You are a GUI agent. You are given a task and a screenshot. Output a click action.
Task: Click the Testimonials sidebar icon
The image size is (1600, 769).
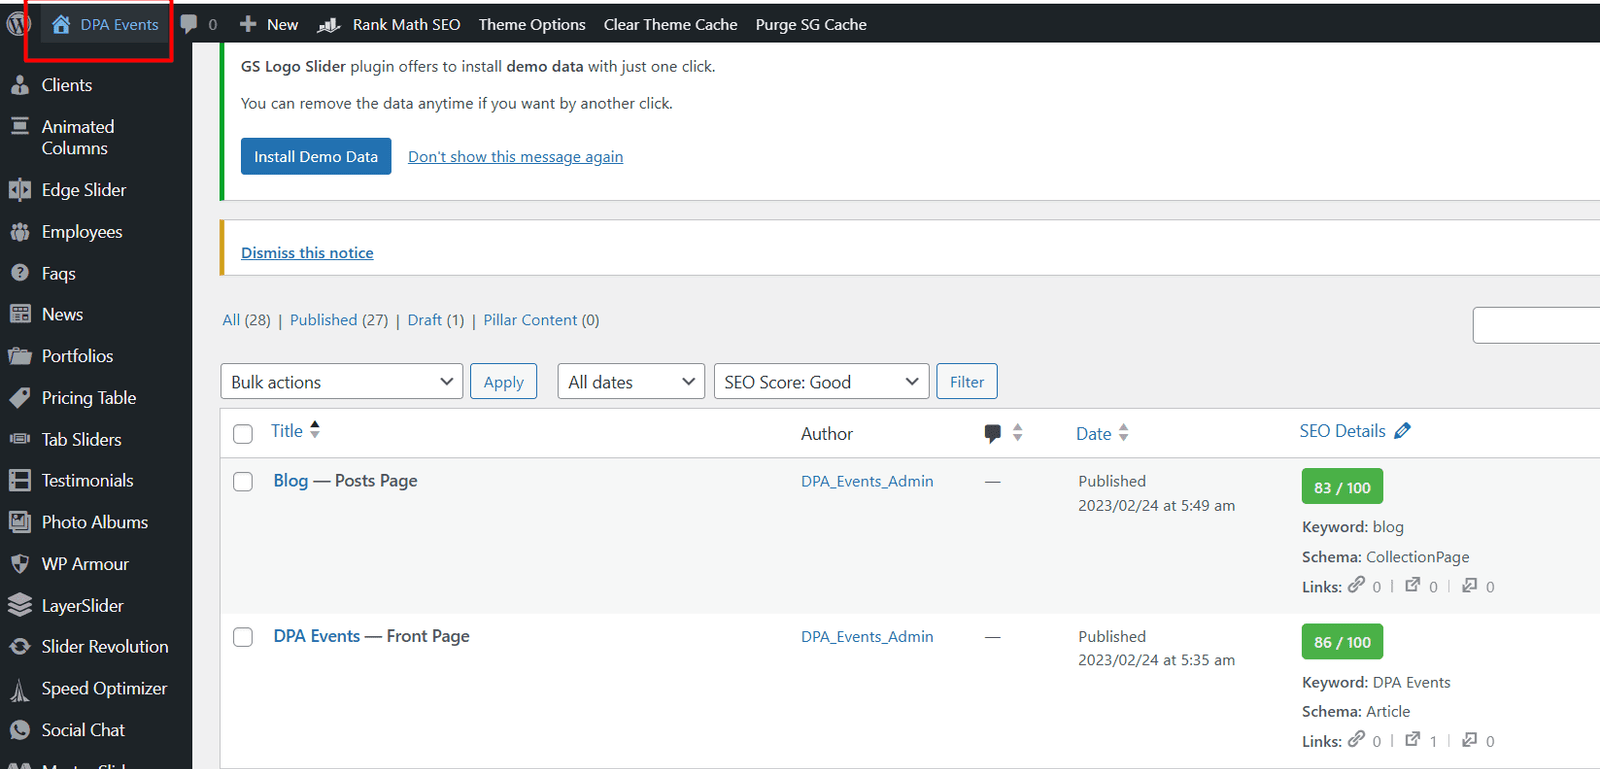click(20, 481)
